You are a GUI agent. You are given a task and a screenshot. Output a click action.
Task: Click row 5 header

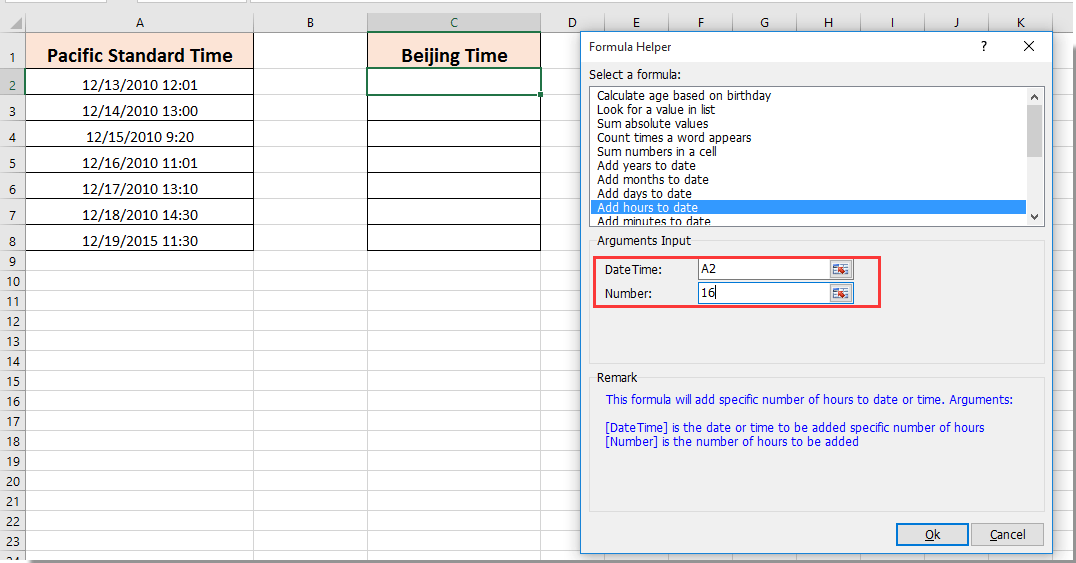pos(13,163)
